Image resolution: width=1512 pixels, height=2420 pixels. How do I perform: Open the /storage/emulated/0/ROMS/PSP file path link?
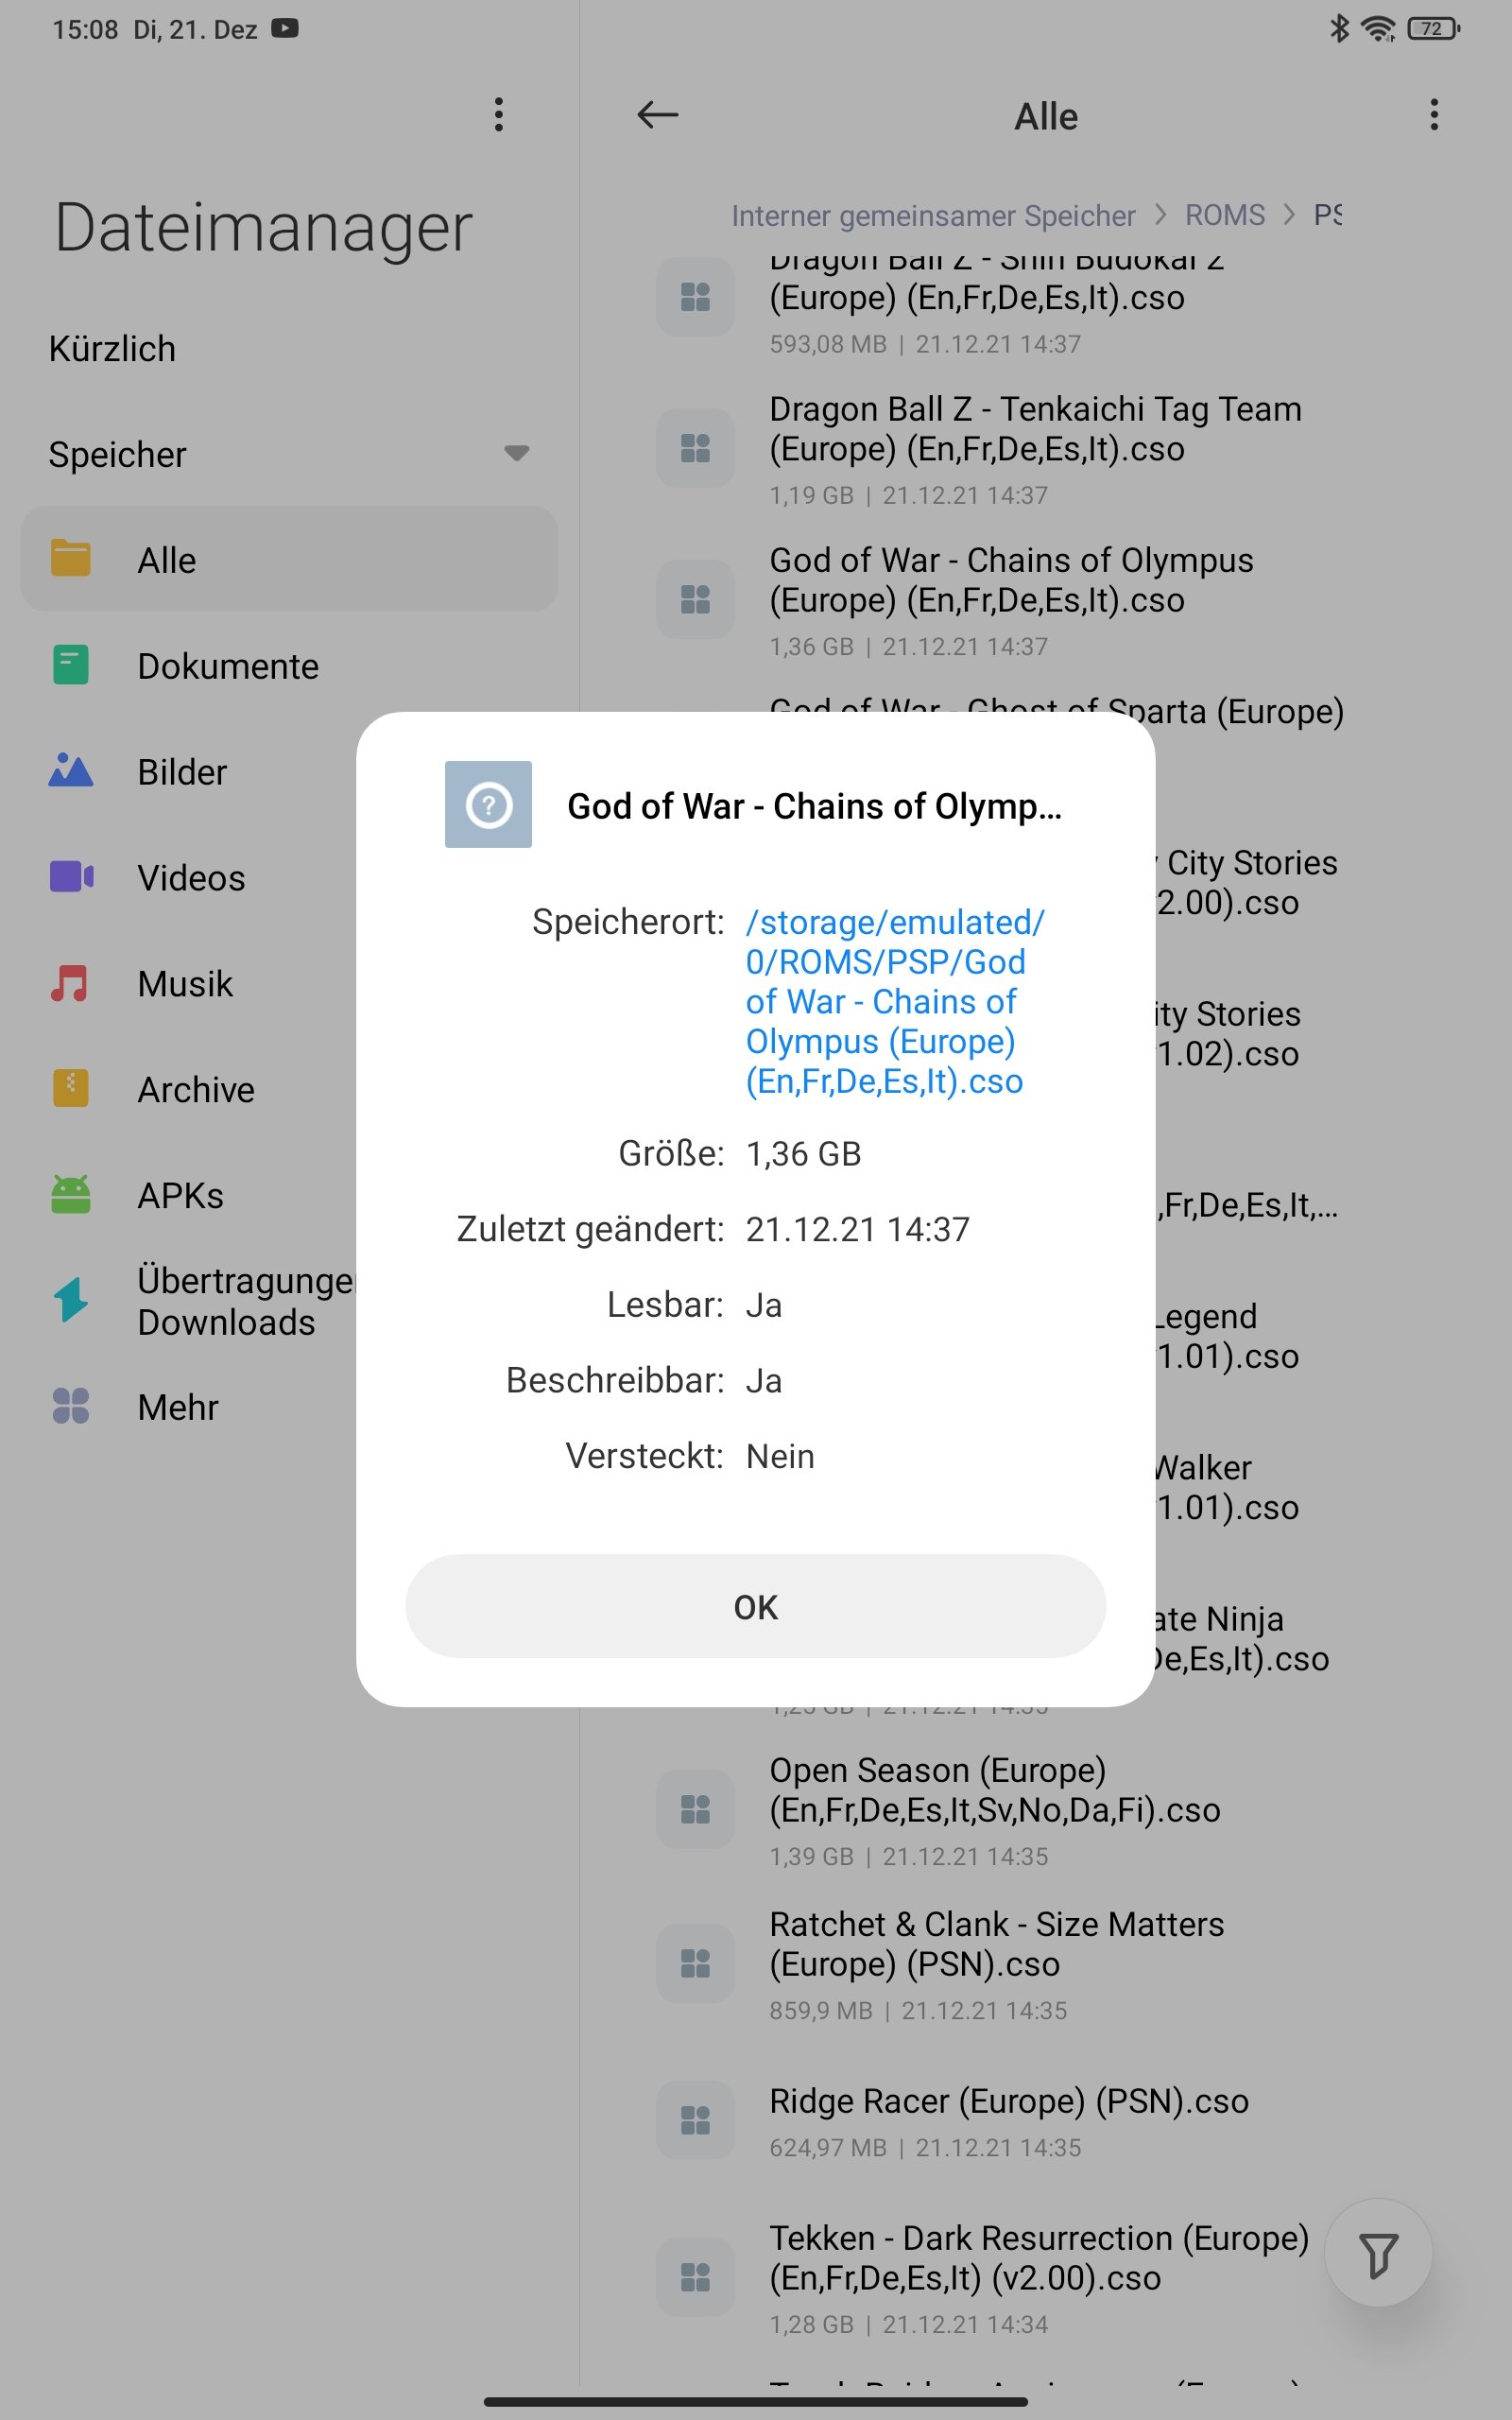click(895, 1001)
